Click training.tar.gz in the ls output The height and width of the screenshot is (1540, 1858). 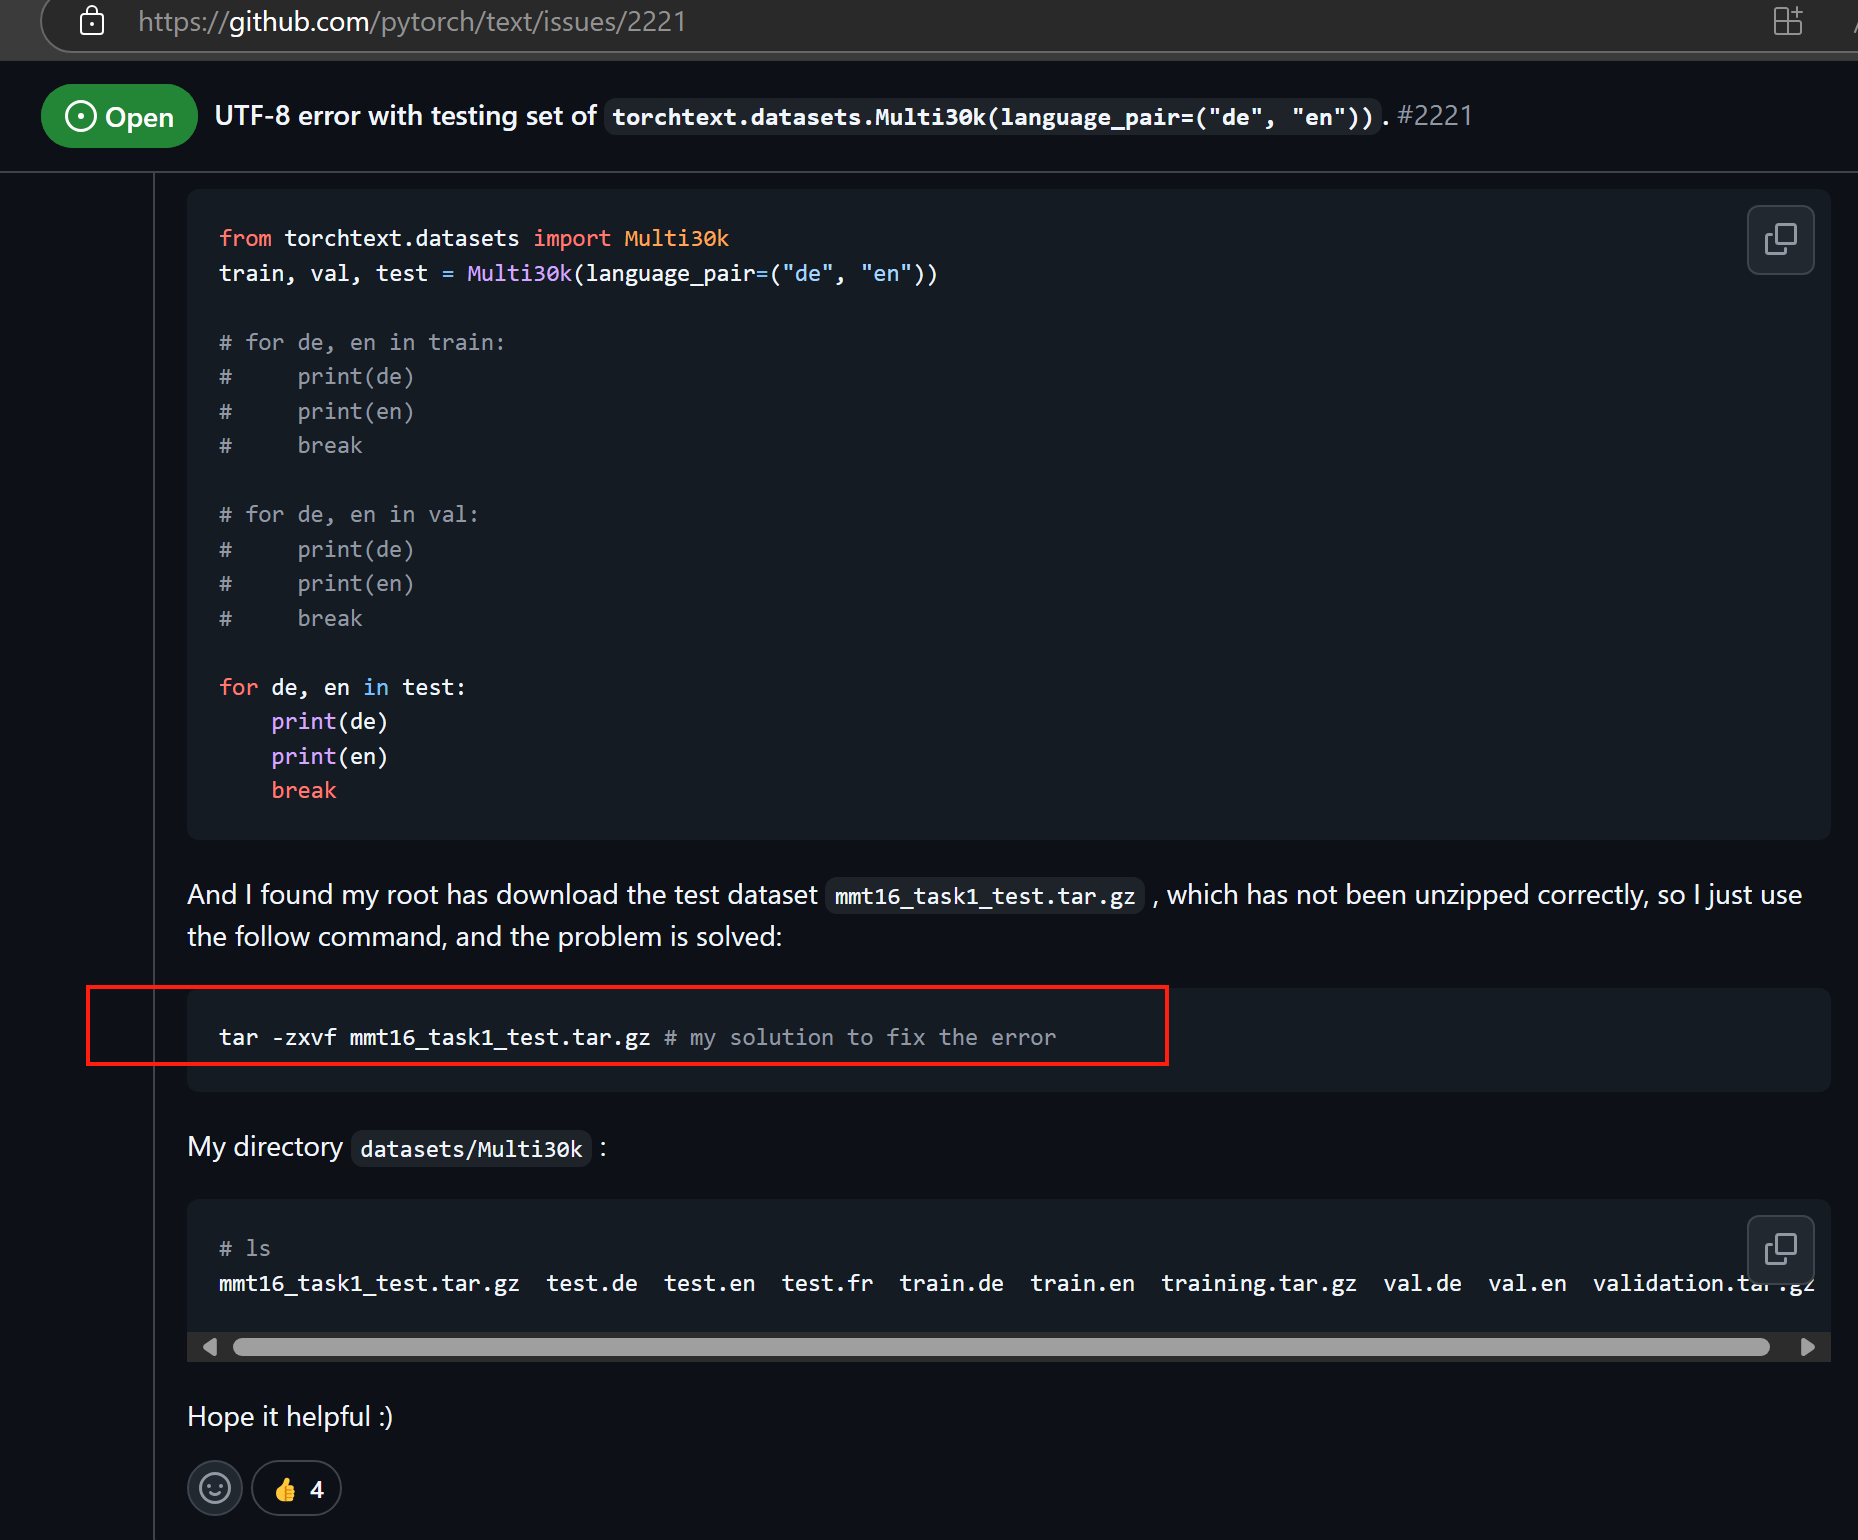pyautogui.click(x=1258, y=1283)
